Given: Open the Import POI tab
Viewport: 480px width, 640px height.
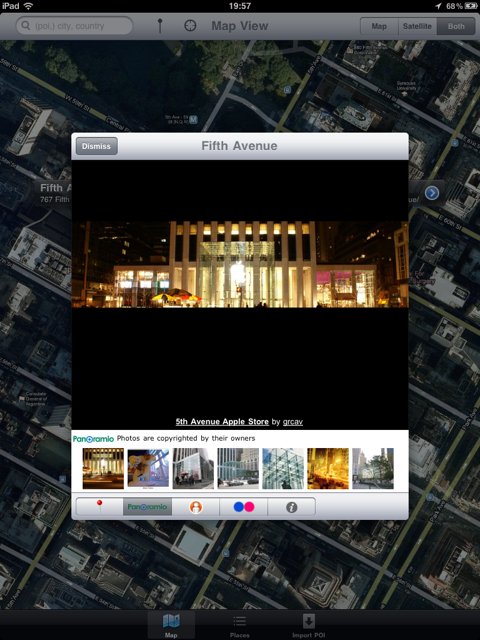Looking at the screenshot, I should (309, 625).
